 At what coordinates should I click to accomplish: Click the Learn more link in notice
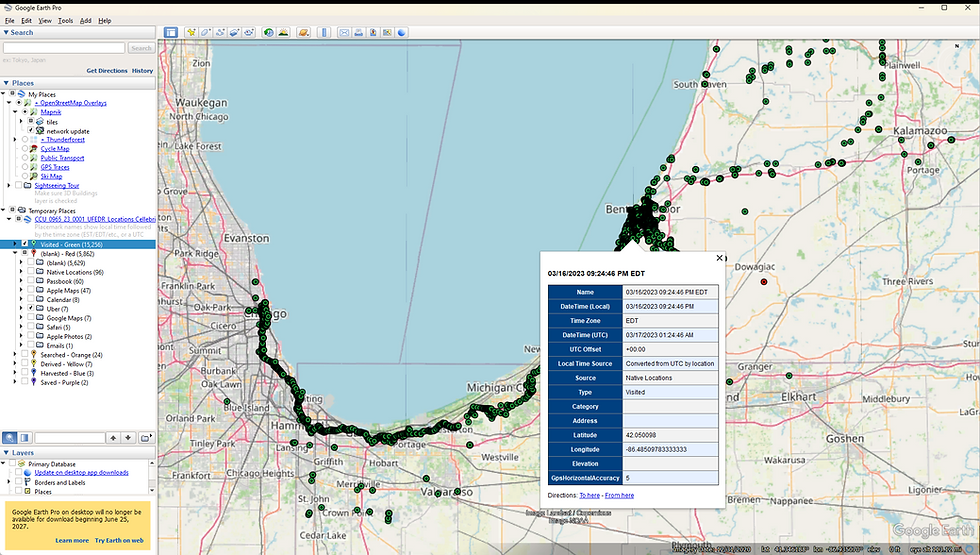pos(72,540)
